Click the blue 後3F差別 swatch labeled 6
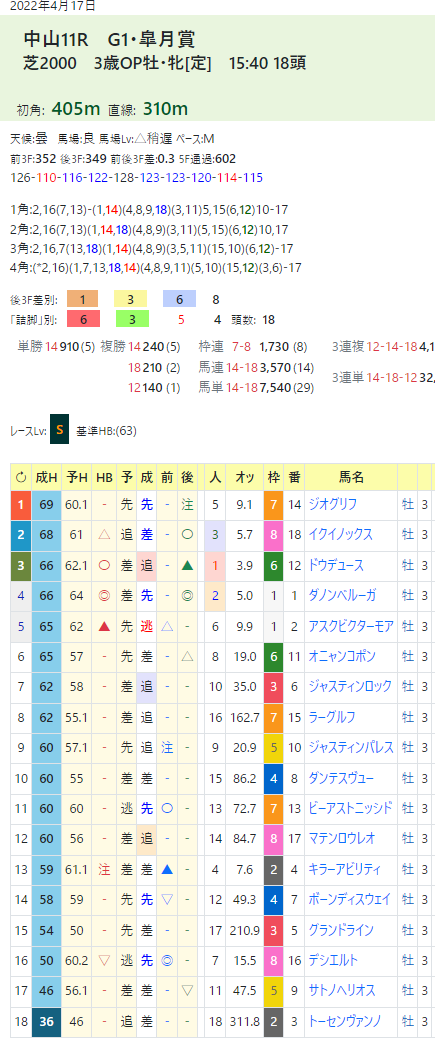This screenshot has width=435, height=1043. click(x=180, y=299)
